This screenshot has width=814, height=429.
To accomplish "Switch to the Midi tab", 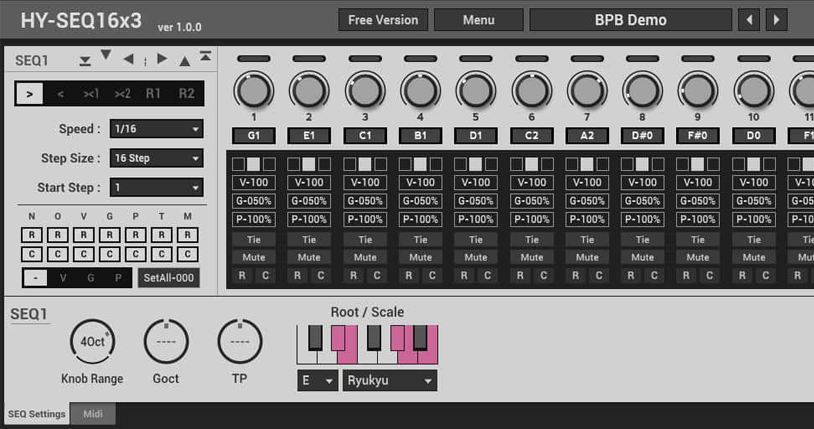I will coord(93,414).
